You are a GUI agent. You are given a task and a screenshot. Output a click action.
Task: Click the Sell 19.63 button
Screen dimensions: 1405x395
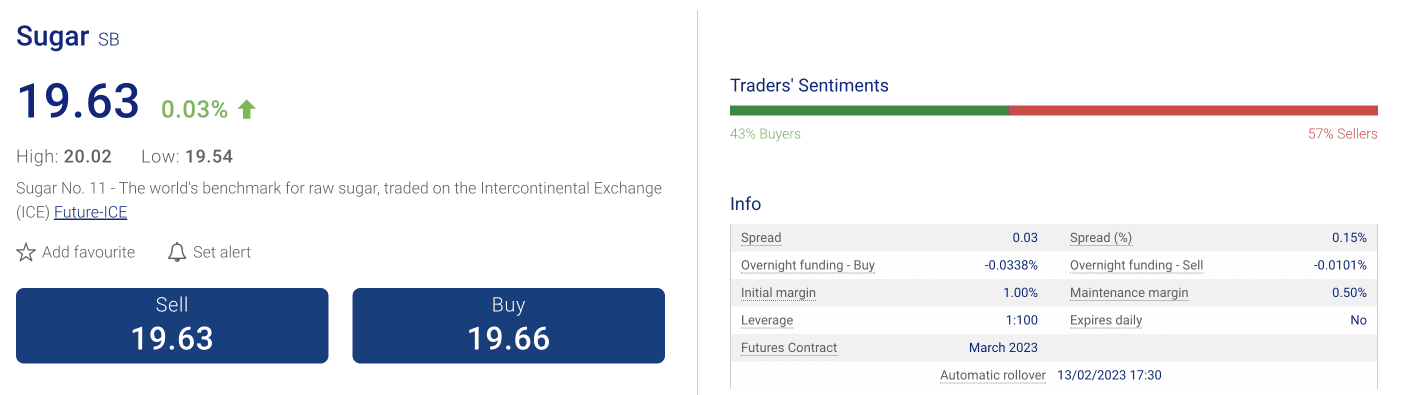pyautogui.click(x=172, y=325)
